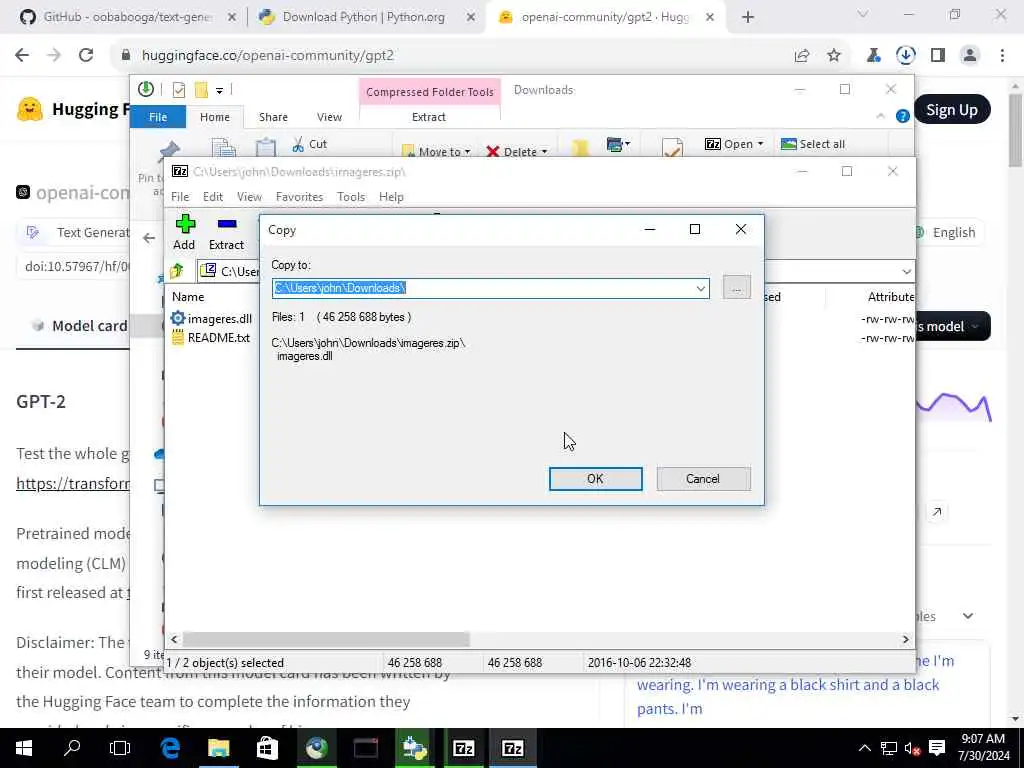This screenshot has height=768, width=1024.
Task: Expand 7-Zip address bar path dropdown
Action: pos(906,271)
